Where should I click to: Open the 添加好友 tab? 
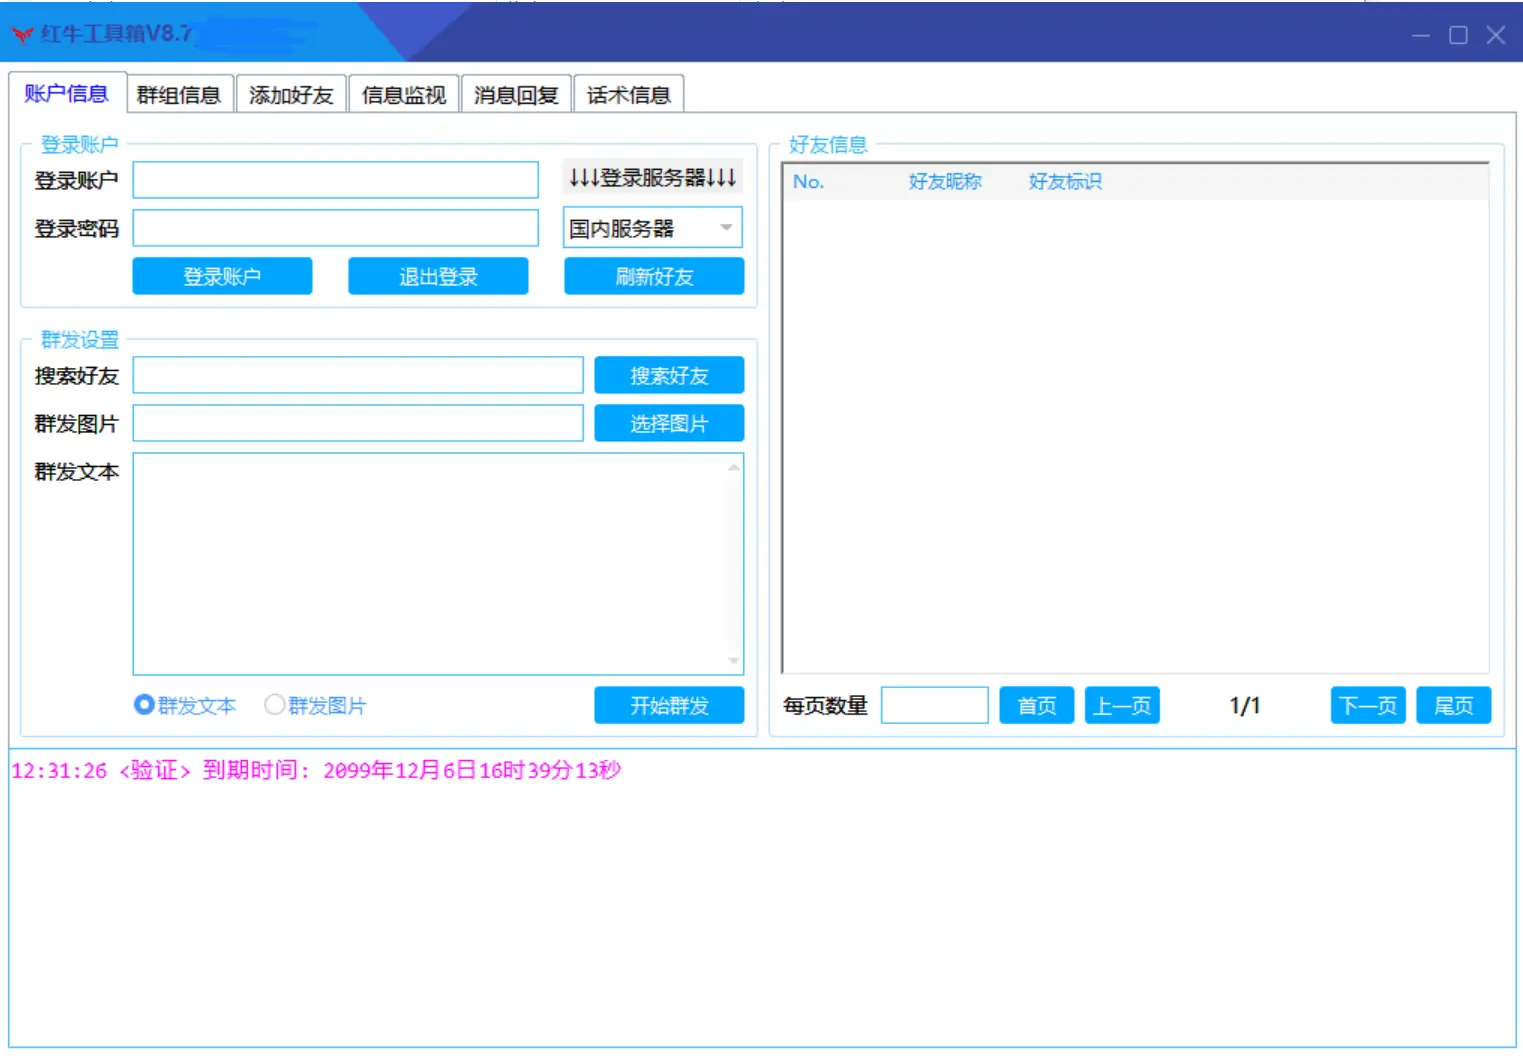point(291,95)
